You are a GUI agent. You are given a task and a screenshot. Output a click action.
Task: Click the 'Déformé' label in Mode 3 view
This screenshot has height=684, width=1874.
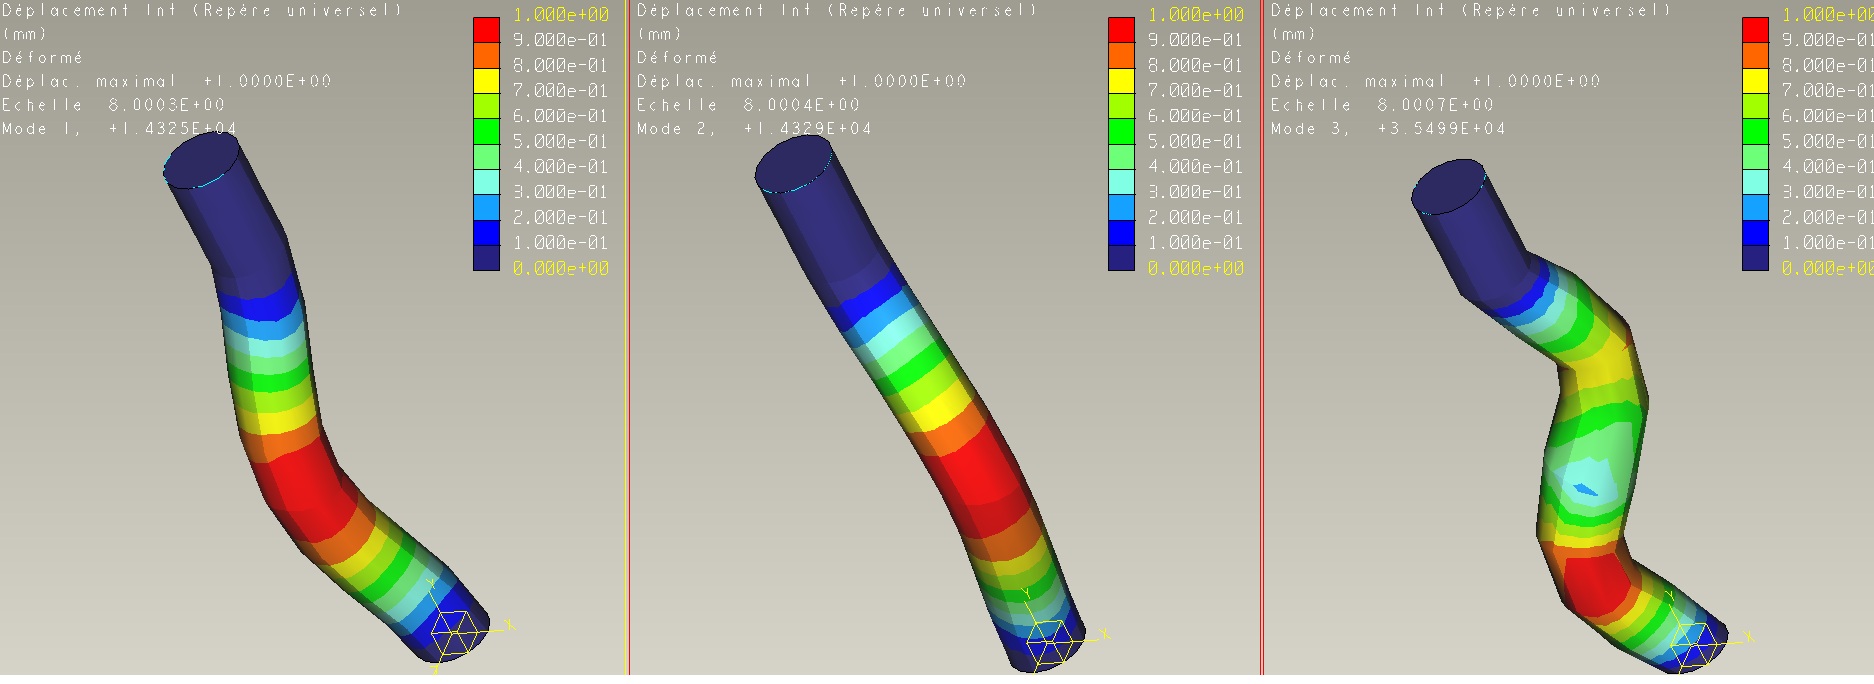coord(1311,58)
